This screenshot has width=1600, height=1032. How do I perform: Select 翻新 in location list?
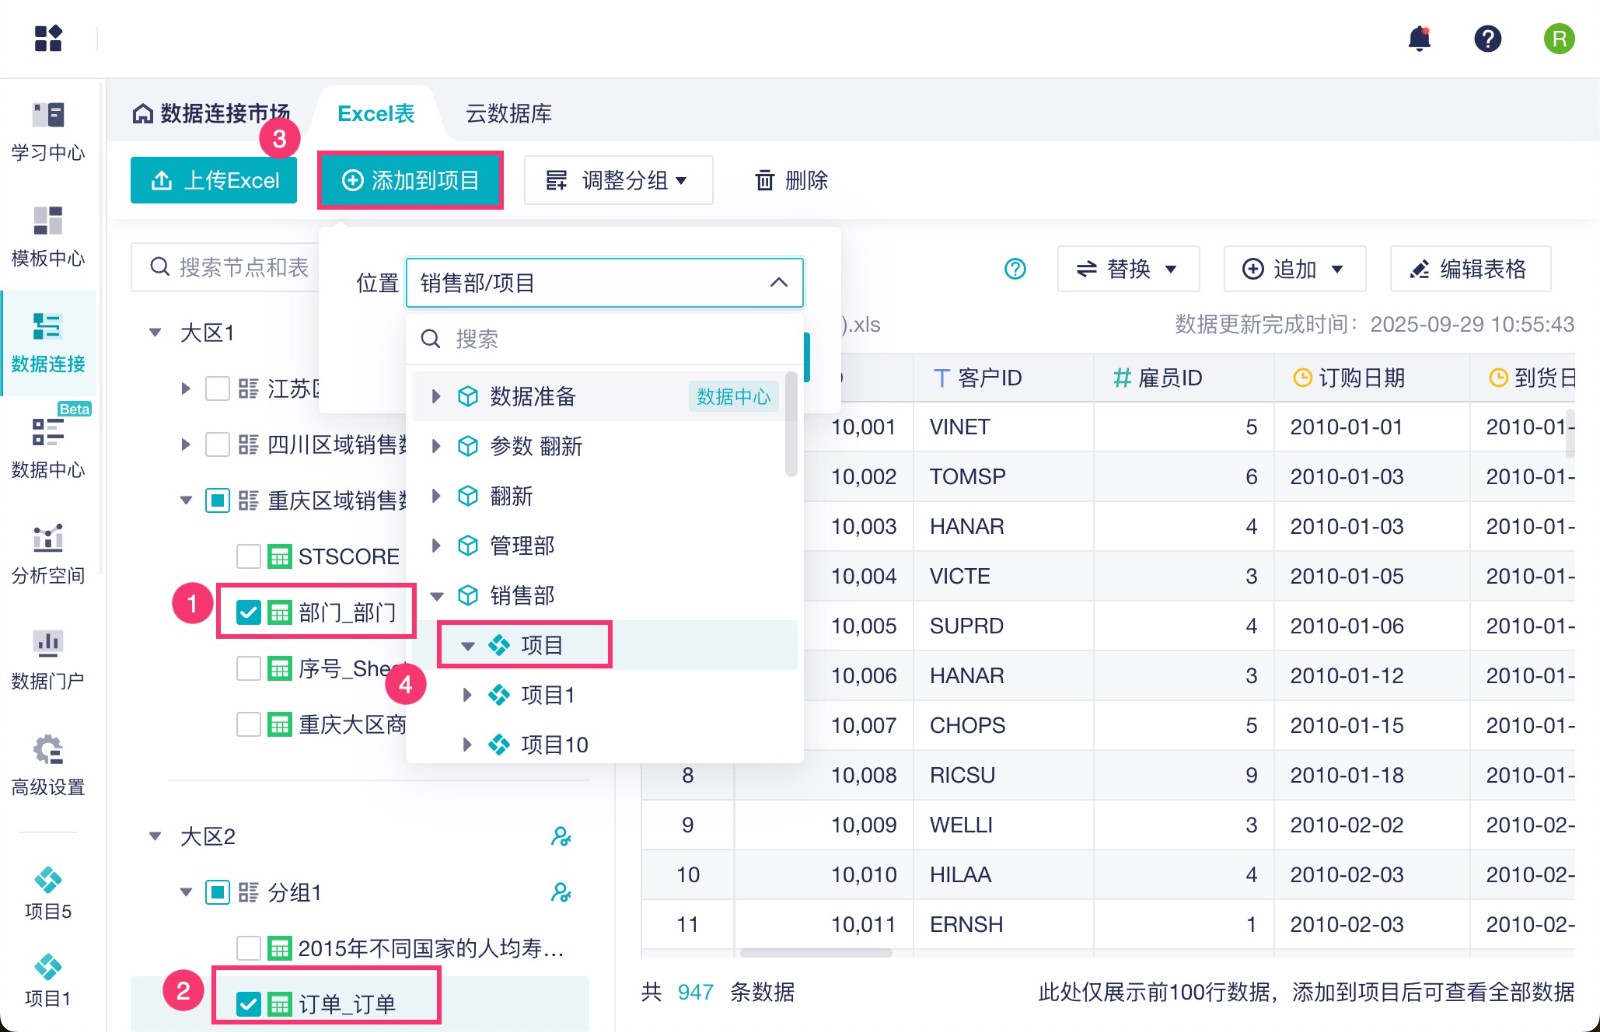(511, 496)
